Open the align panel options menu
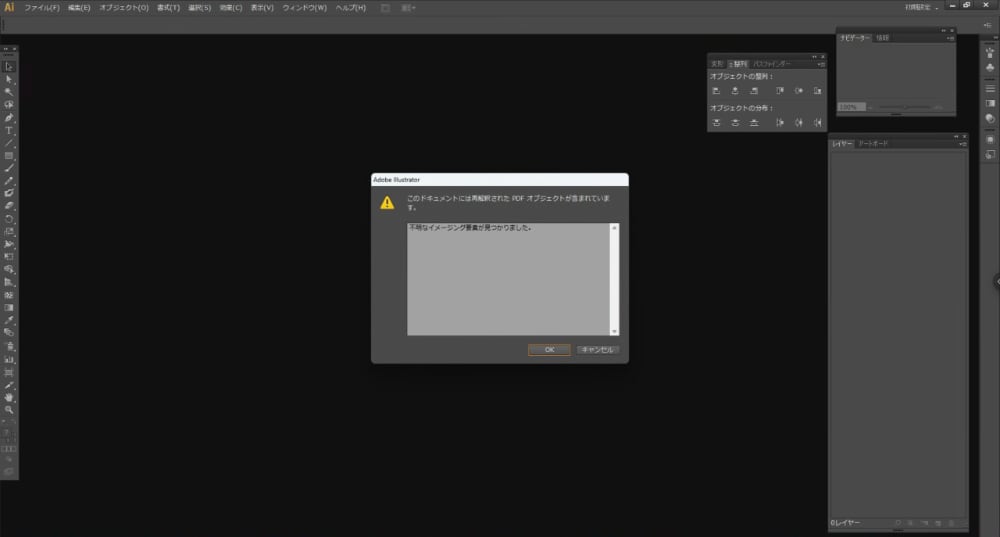Screen dimensions: 1000x537 821,64
